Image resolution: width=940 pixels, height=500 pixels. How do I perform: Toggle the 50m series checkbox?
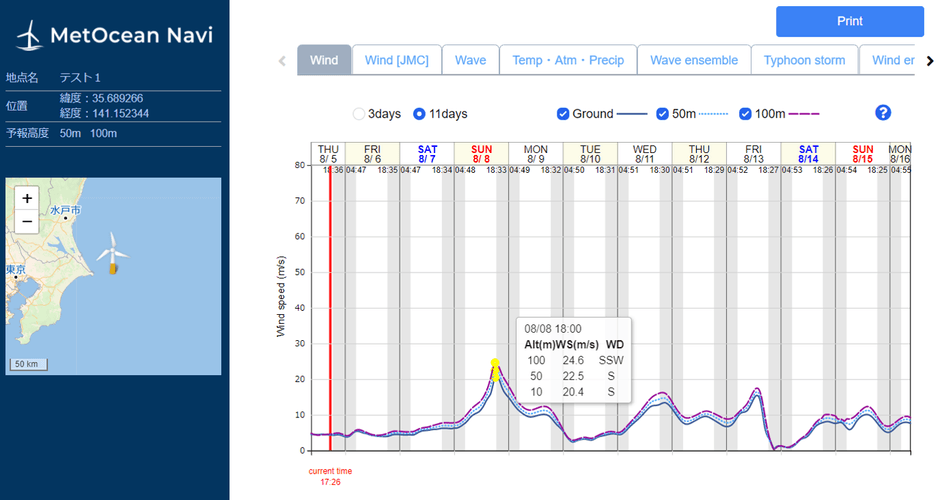[662, 114]
